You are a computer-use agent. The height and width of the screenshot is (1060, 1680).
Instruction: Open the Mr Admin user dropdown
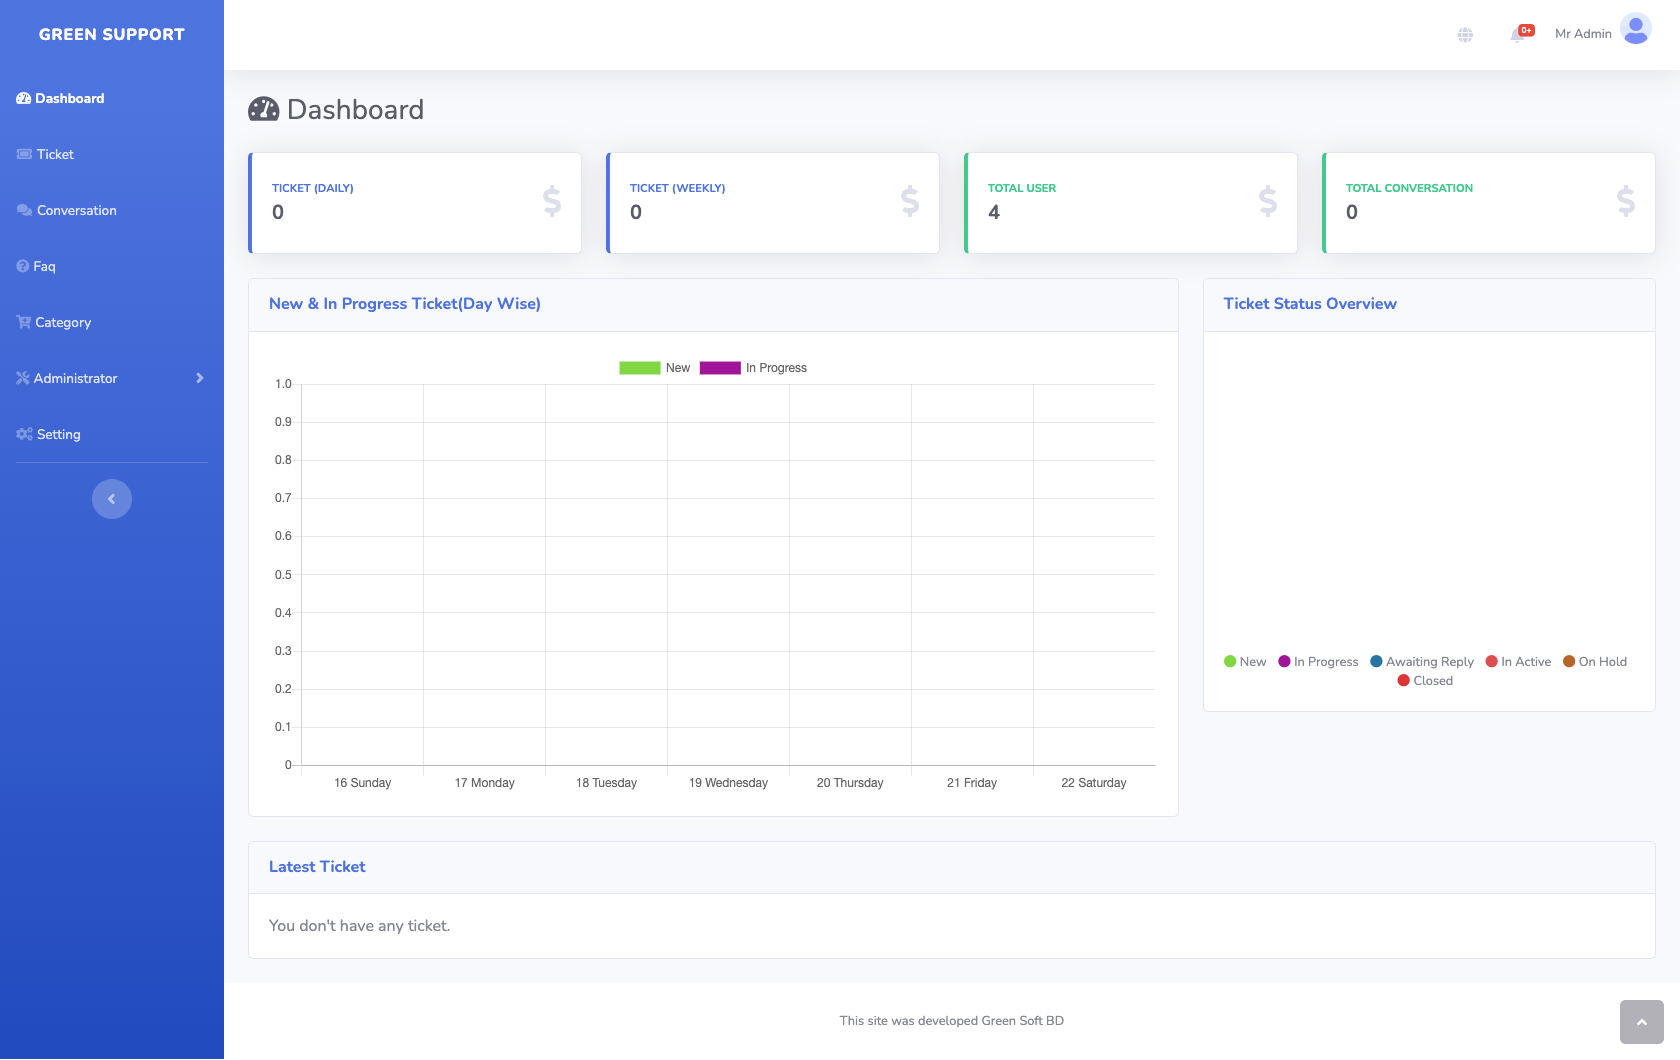[x=1583, y=34]
